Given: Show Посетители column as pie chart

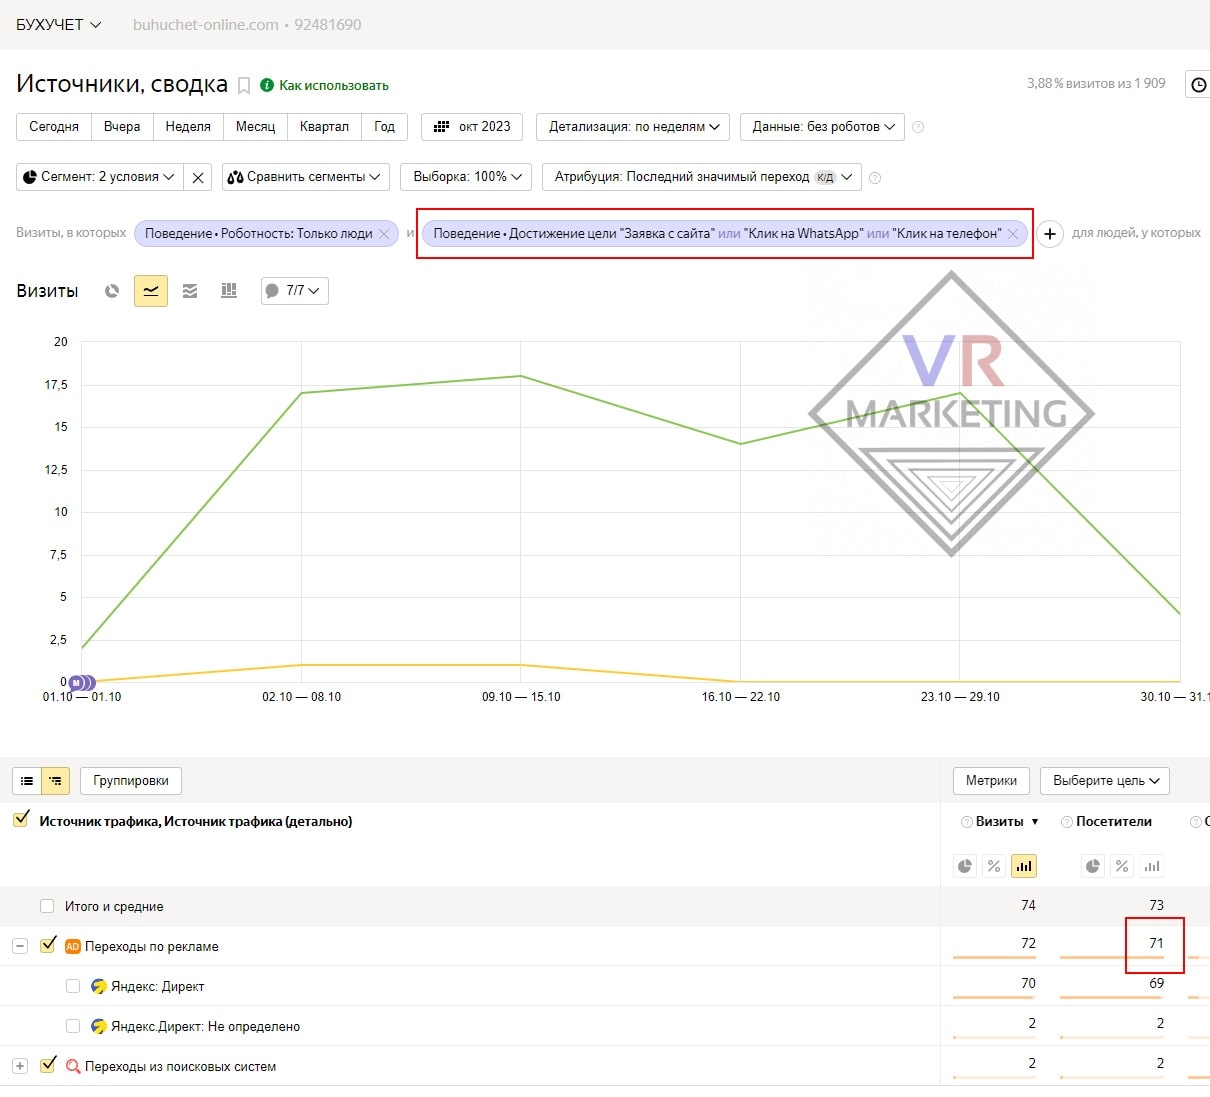Looking at the screenshot, I should (x=1093, y=866).
